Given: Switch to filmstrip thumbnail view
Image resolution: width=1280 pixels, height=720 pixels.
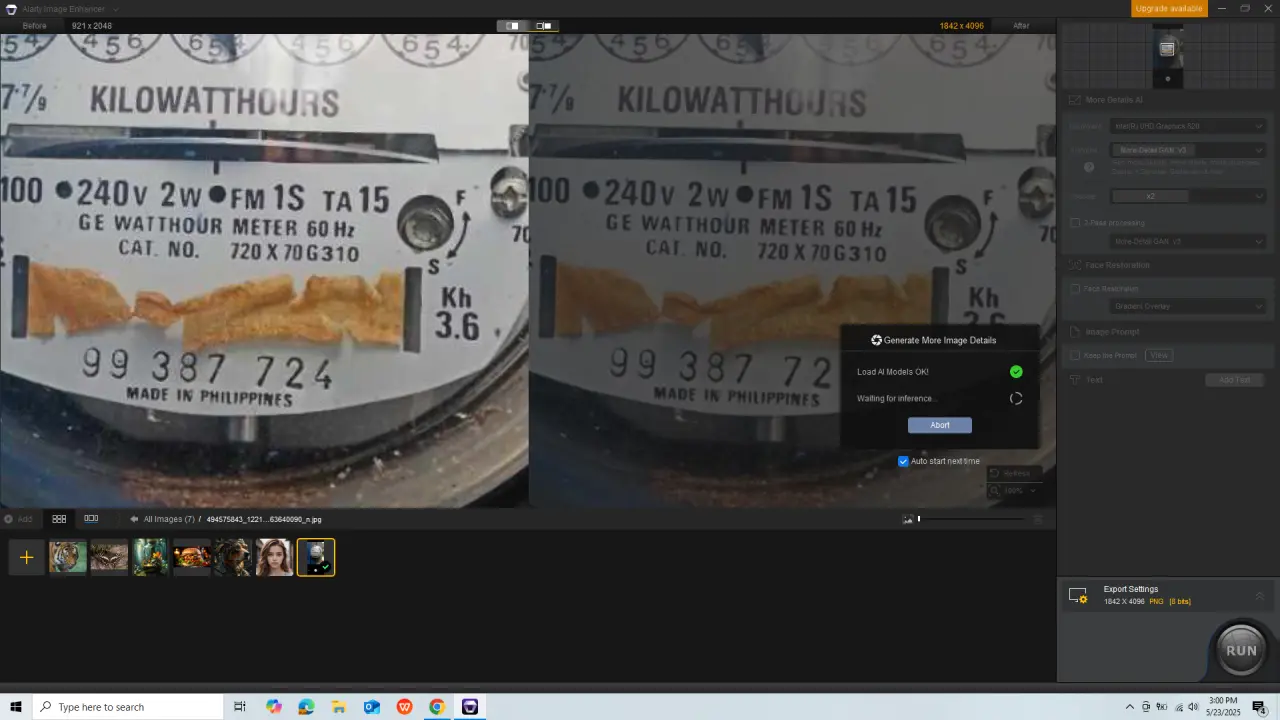Looking at the screenshot, I should (x=91, y=519).
